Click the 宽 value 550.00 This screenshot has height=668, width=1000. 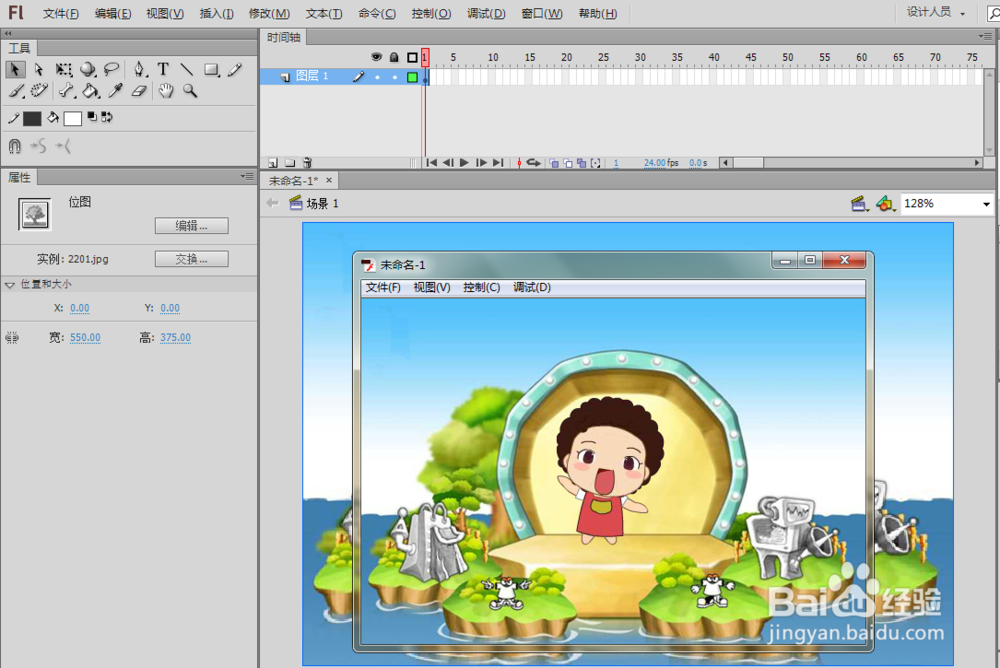(x=85, y=338)
